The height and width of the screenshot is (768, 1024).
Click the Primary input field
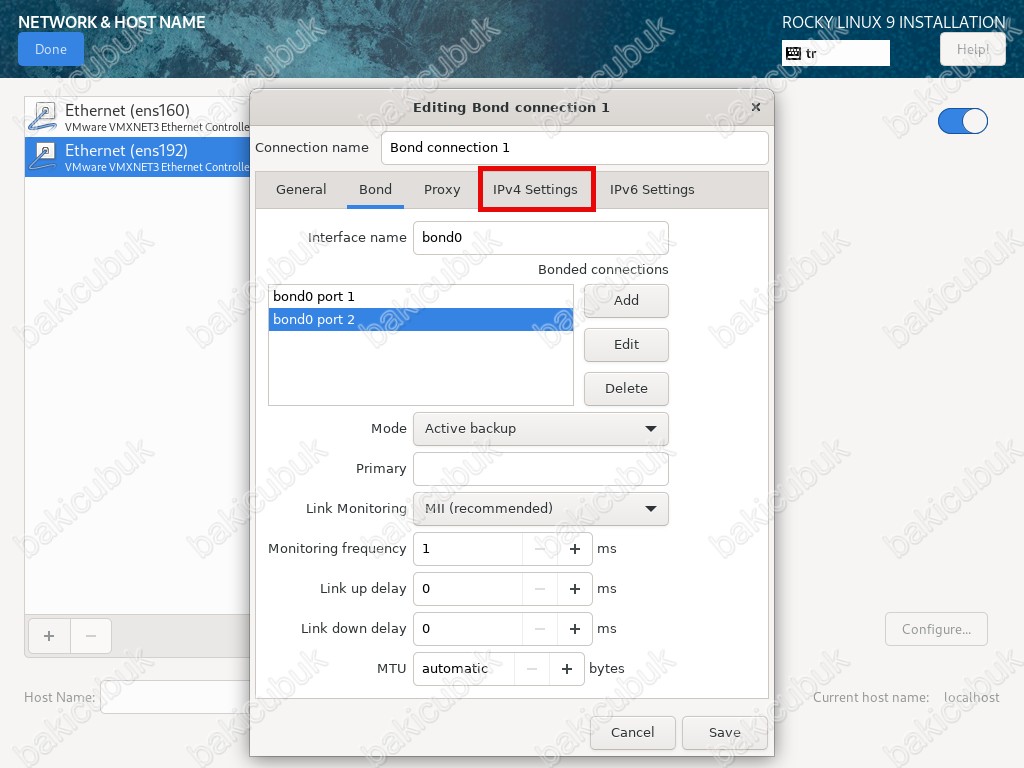click(x=540, y=469)
